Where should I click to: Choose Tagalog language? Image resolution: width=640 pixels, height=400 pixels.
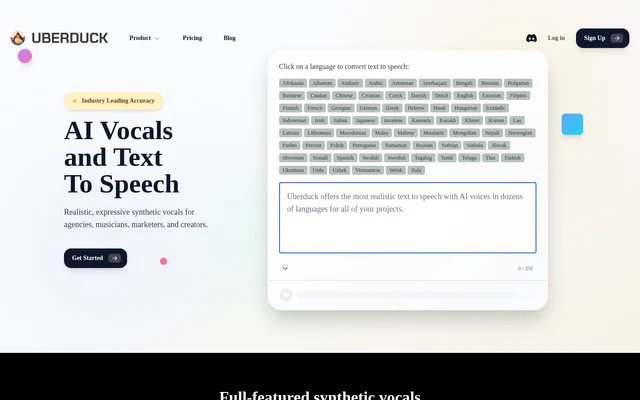[423, 158]
